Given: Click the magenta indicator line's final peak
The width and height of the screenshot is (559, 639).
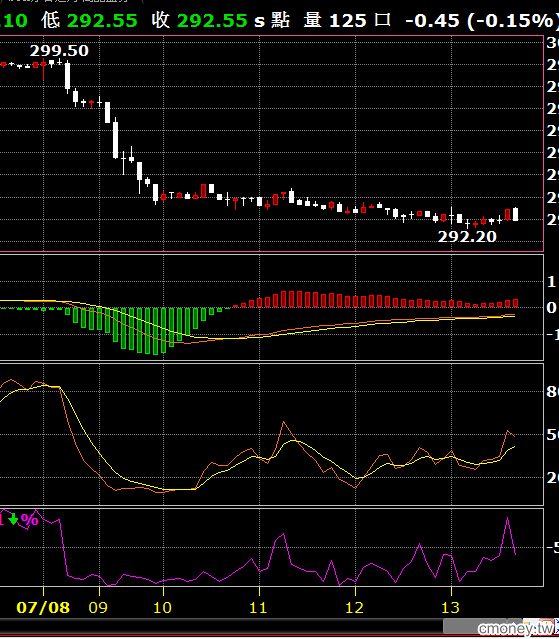Looking at the screenshot, I should [508, 518].
